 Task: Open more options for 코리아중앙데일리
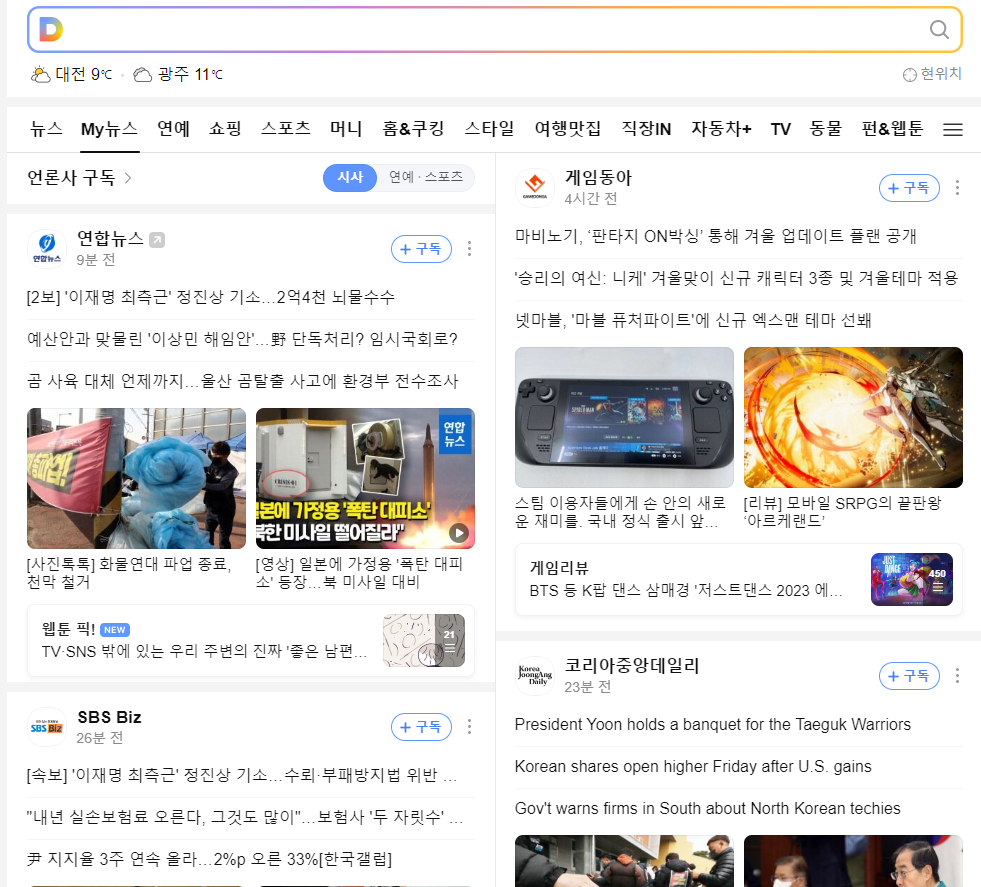[957, 676]
